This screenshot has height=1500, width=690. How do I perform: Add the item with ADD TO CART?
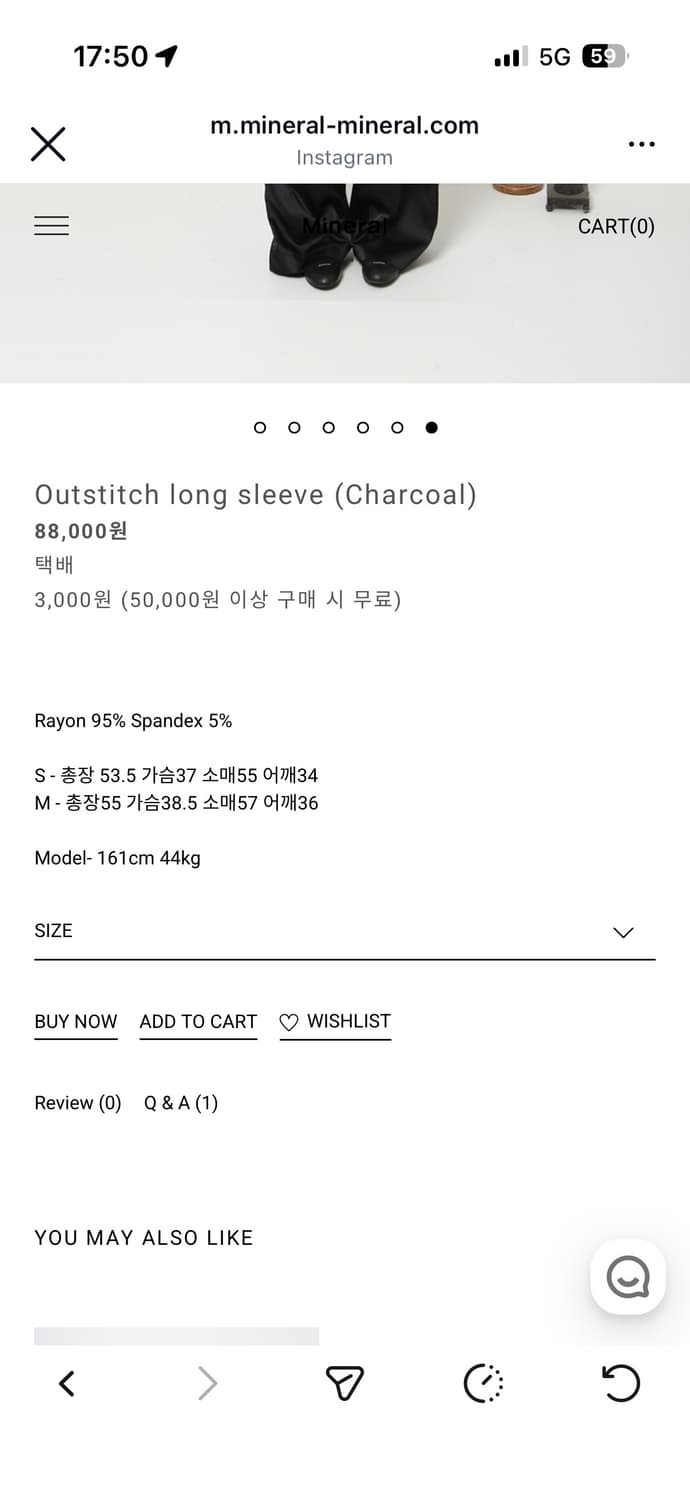pyautogui.click(x=198, y=1021)
